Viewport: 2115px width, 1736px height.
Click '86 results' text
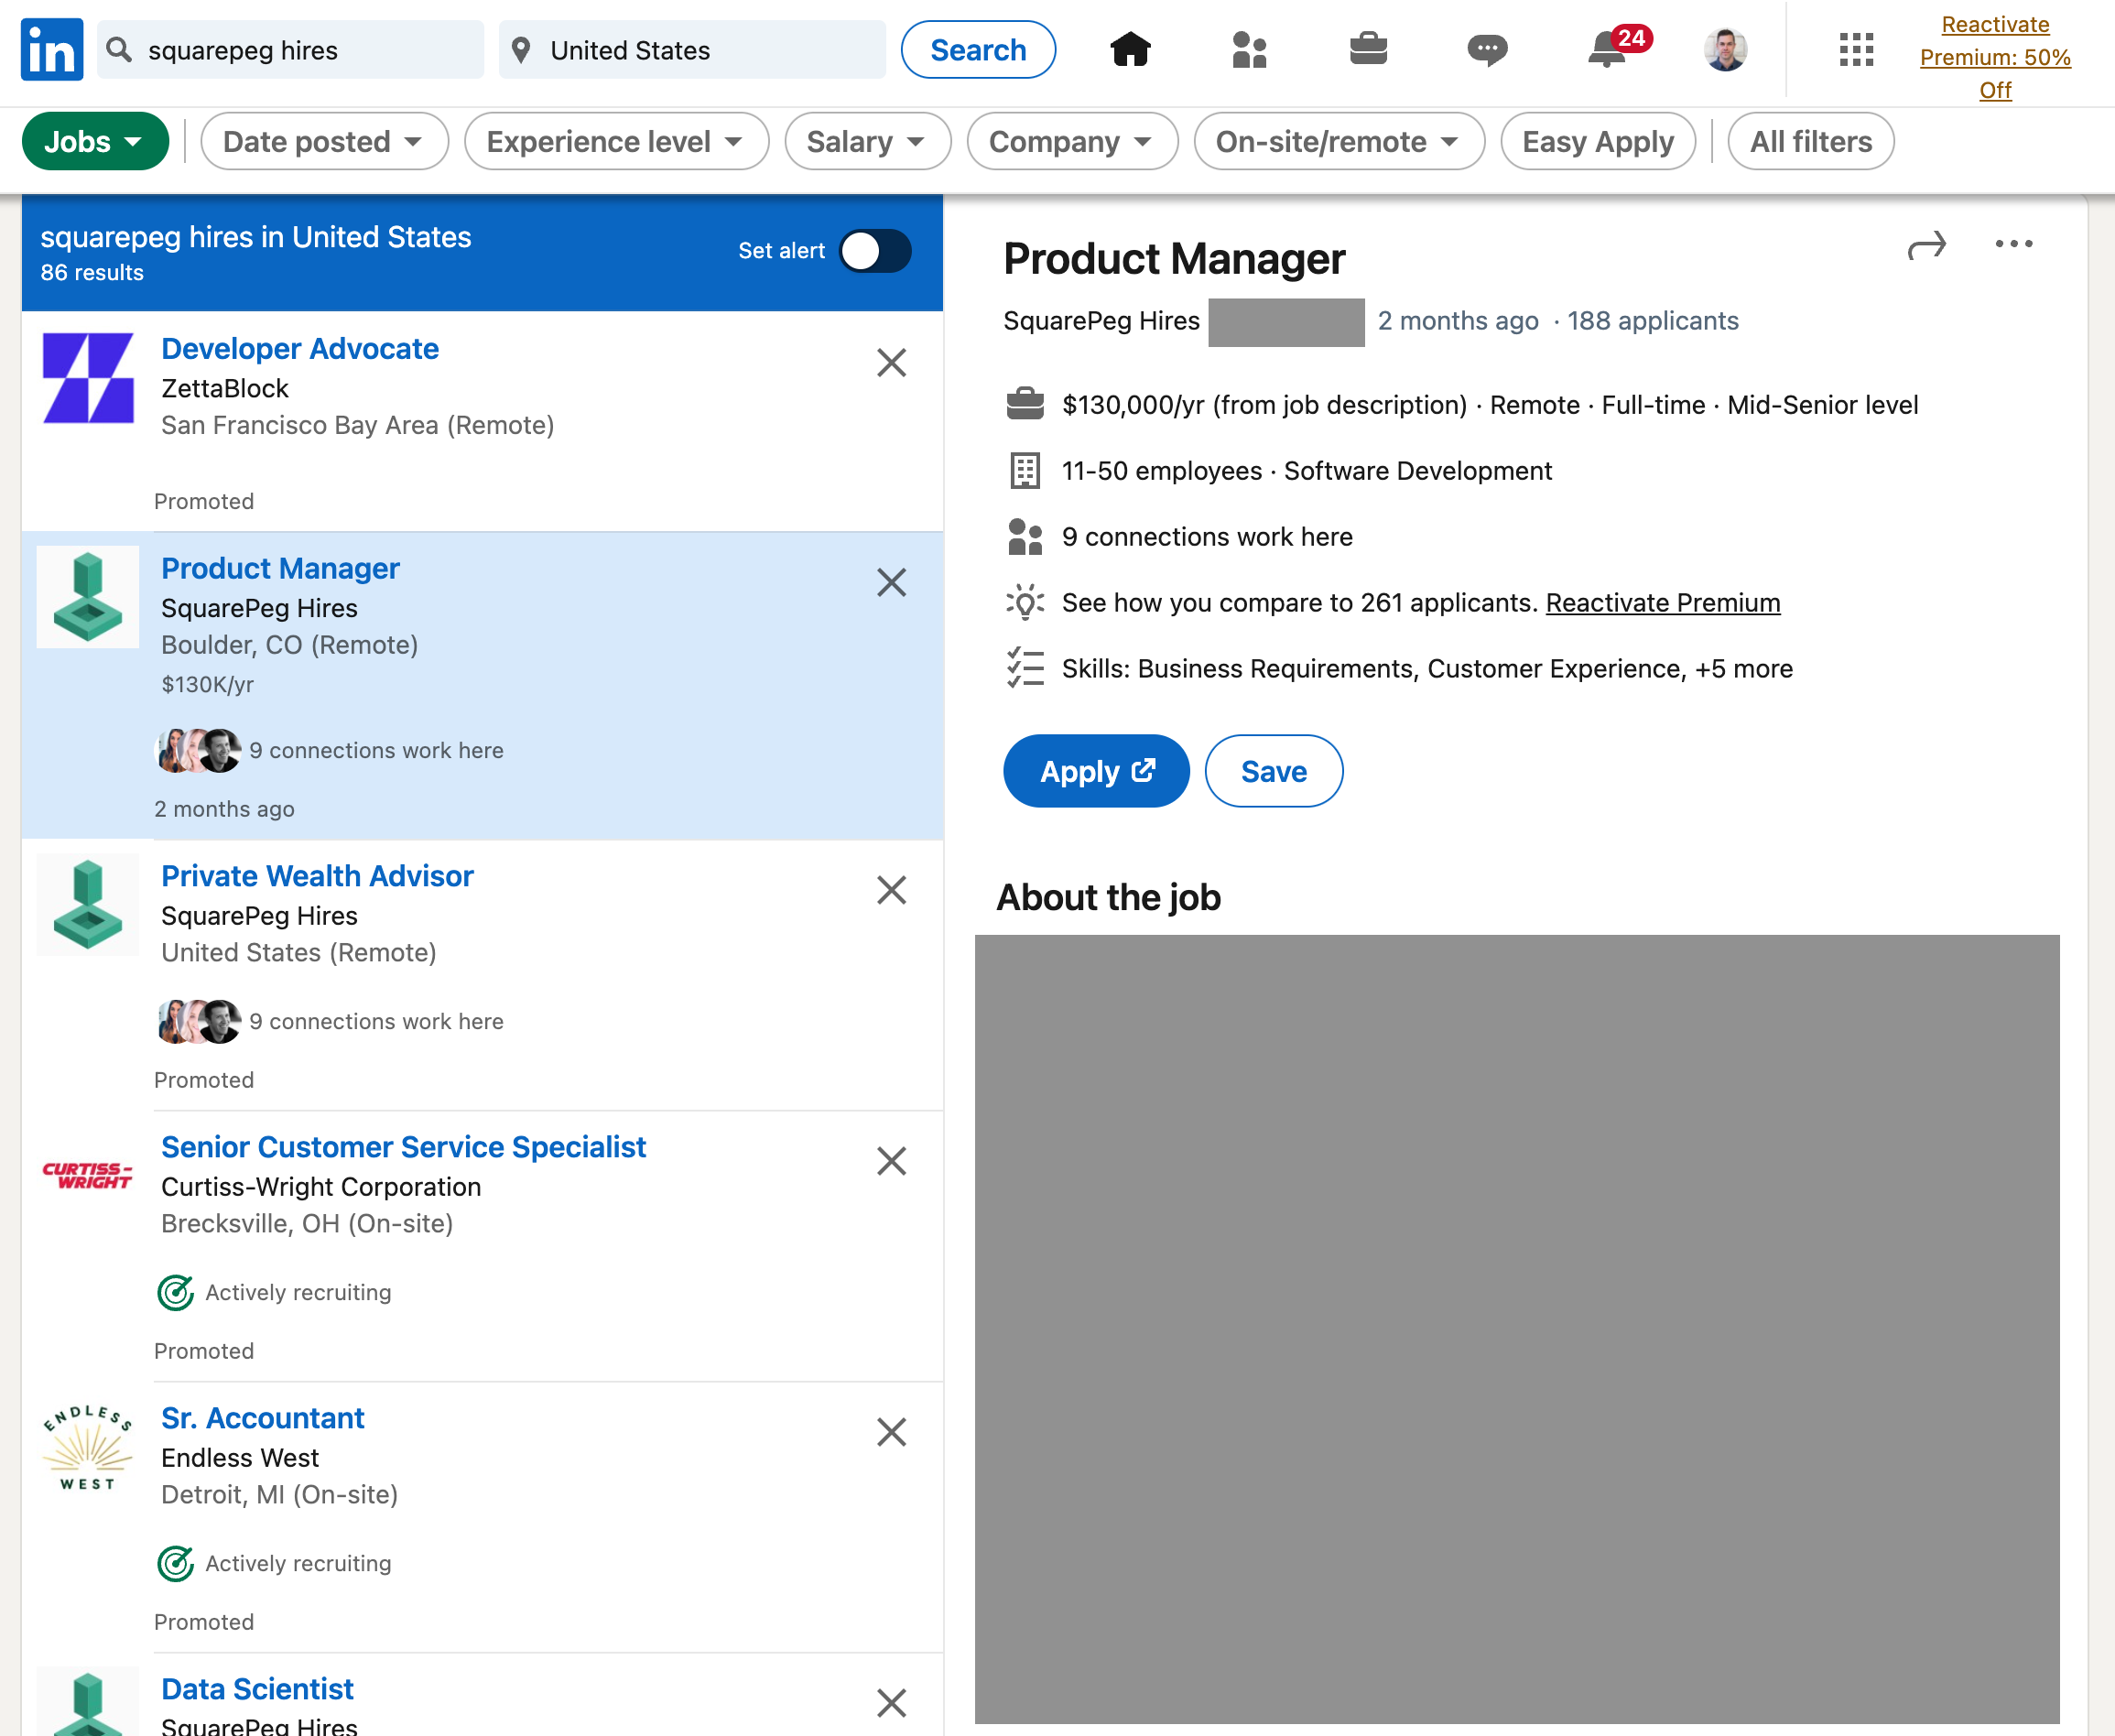click(92, 272)
